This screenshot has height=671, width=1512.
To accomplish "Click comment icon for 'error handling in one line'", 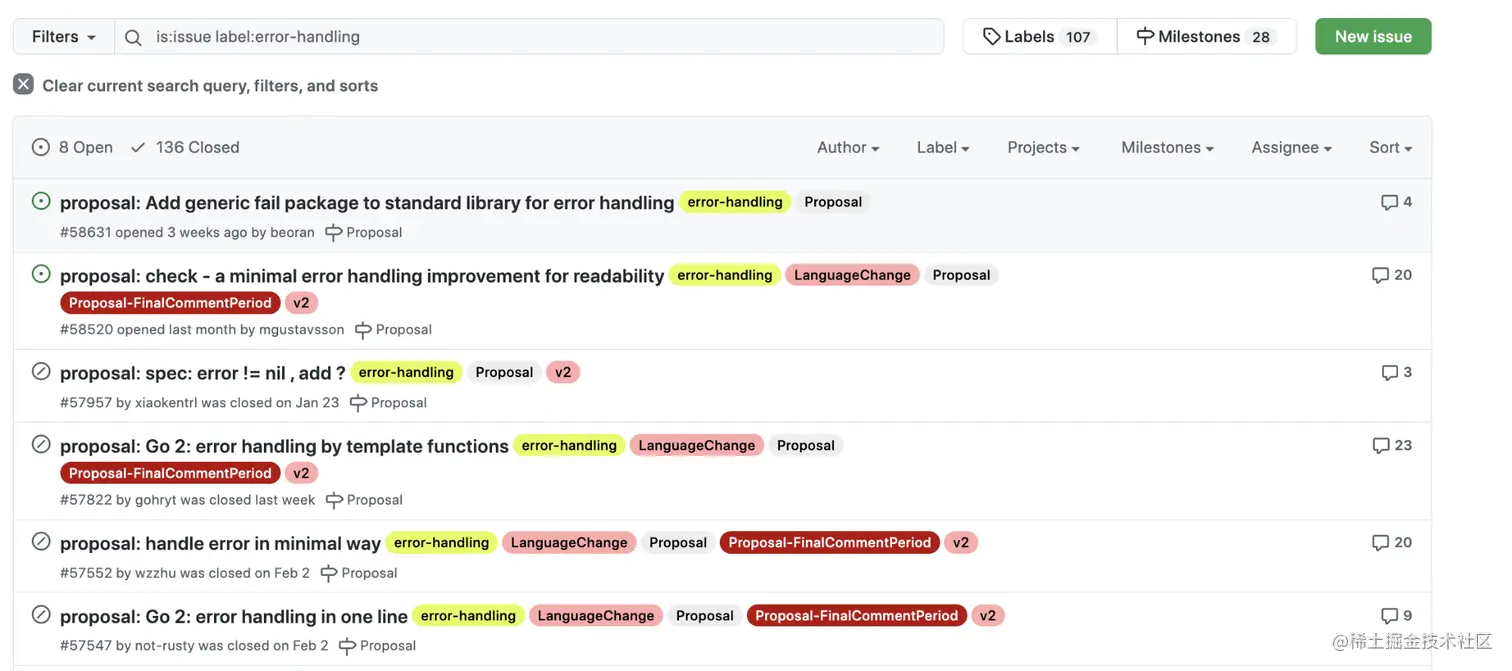I will coord(1389,616).
